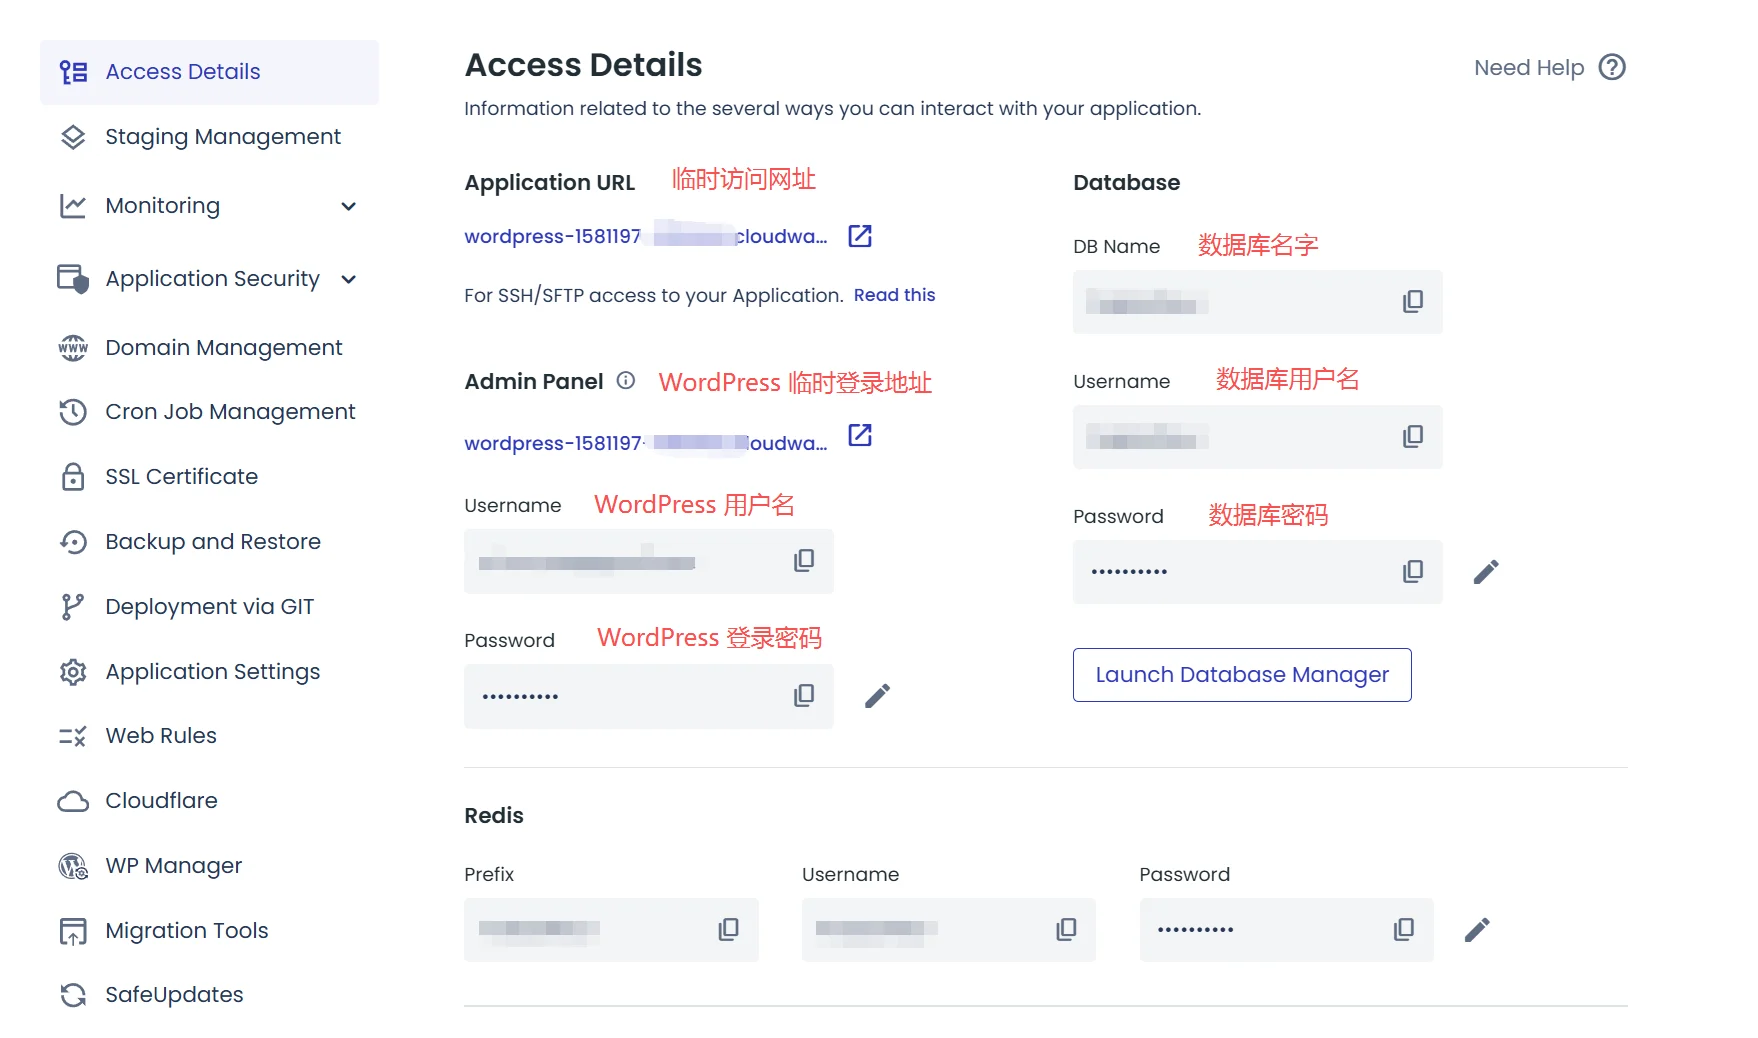
Task: Open the Application URL in new tab
Action: 859,236
